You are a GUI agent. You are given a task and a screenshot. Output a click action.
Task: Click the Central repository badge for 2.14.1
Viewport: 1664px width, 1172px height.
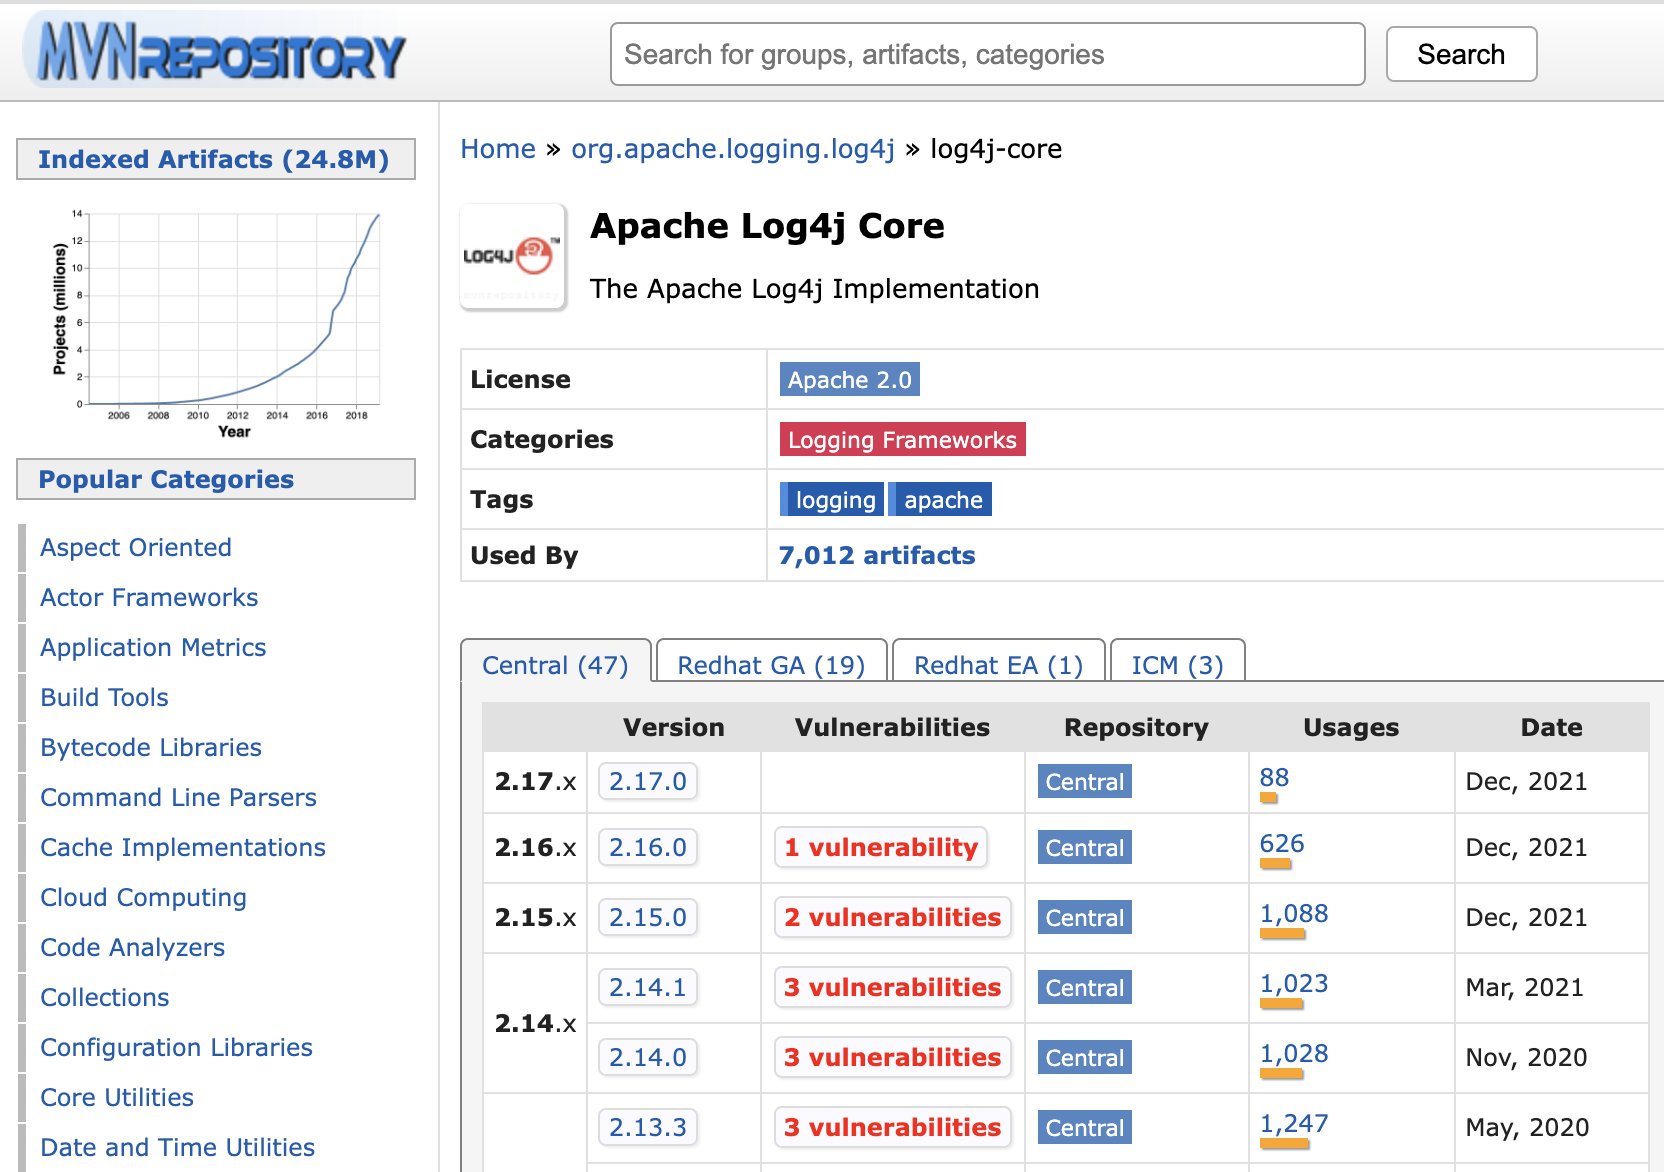(1085, 988)
